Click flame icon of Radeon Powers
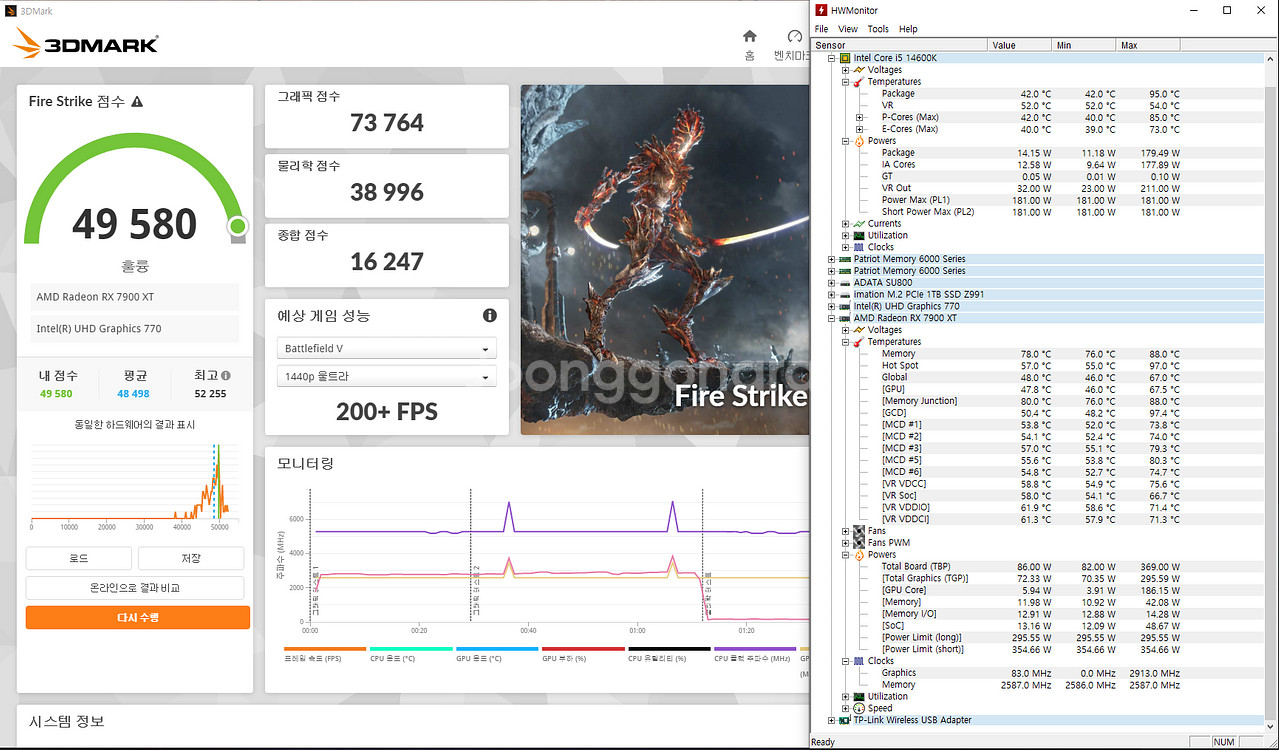Image resolution: width=1279 pixels, height=750 pixels. [859, 554]
